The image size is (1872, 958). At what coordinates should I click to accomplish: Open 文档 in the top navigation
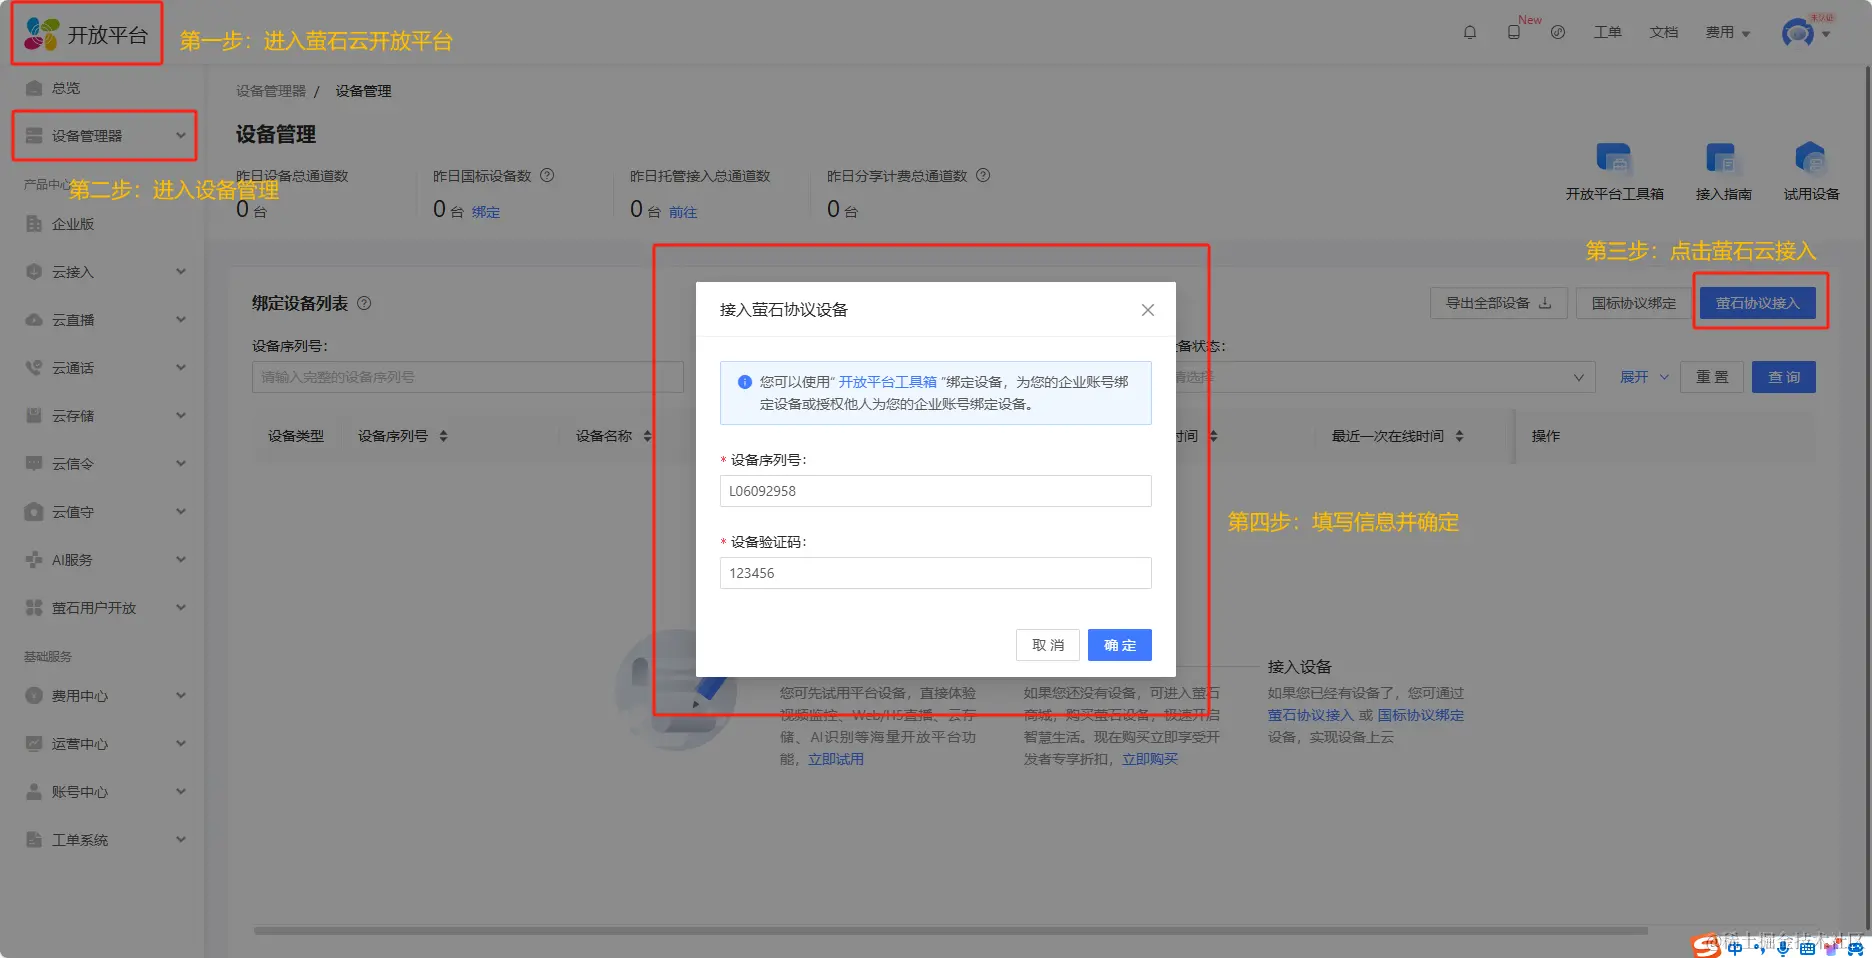pos(1664,32)
